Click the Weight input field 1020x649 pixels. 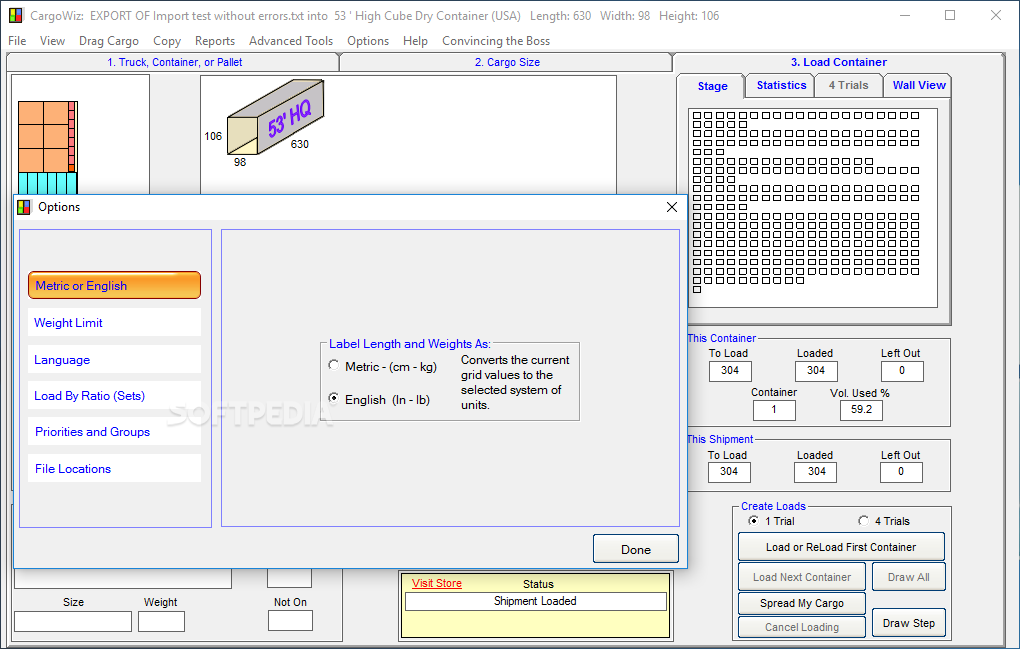(x=161, y=621)
